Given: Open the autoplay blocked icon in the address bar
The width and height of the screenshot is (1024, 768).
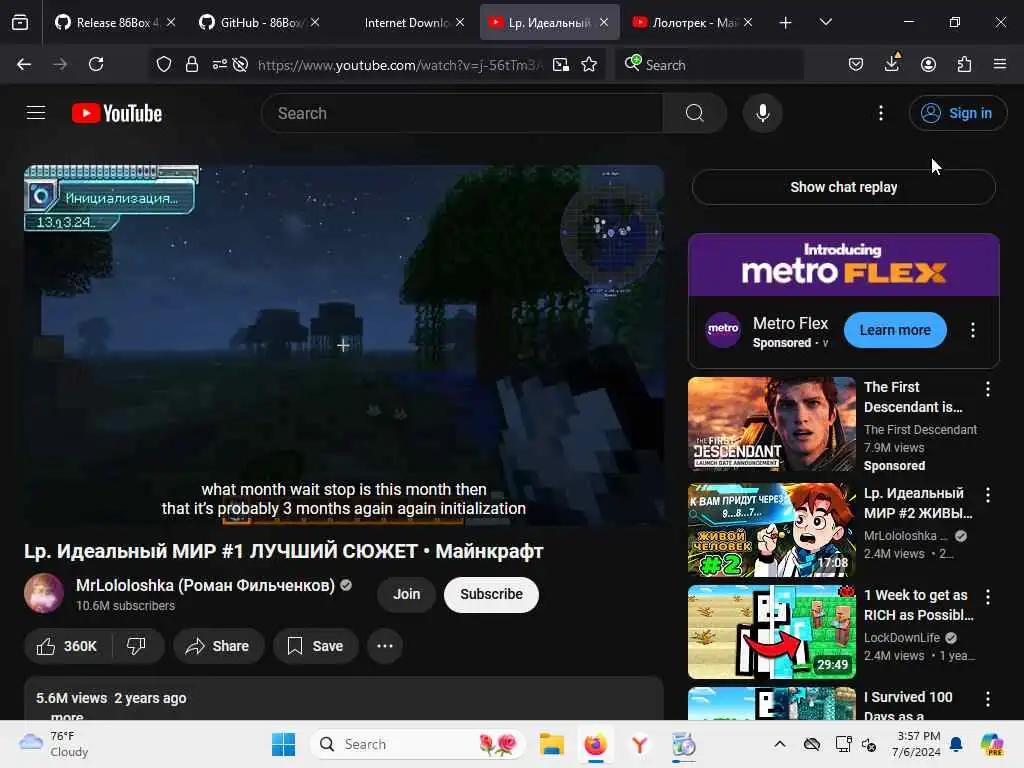Looking at the screenshot, I should click(x=240, y=65).
